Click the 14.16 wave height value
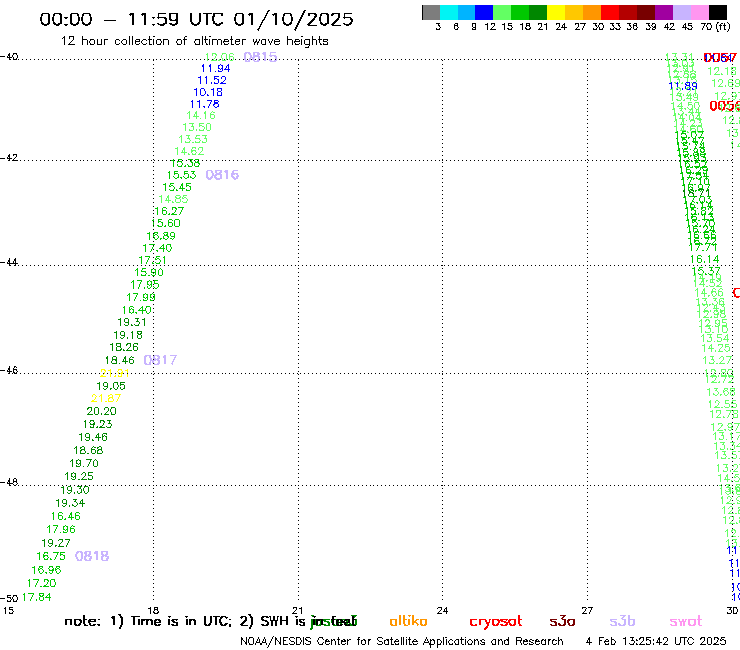This screenshot has height=650, width=740. pos(201,116)
